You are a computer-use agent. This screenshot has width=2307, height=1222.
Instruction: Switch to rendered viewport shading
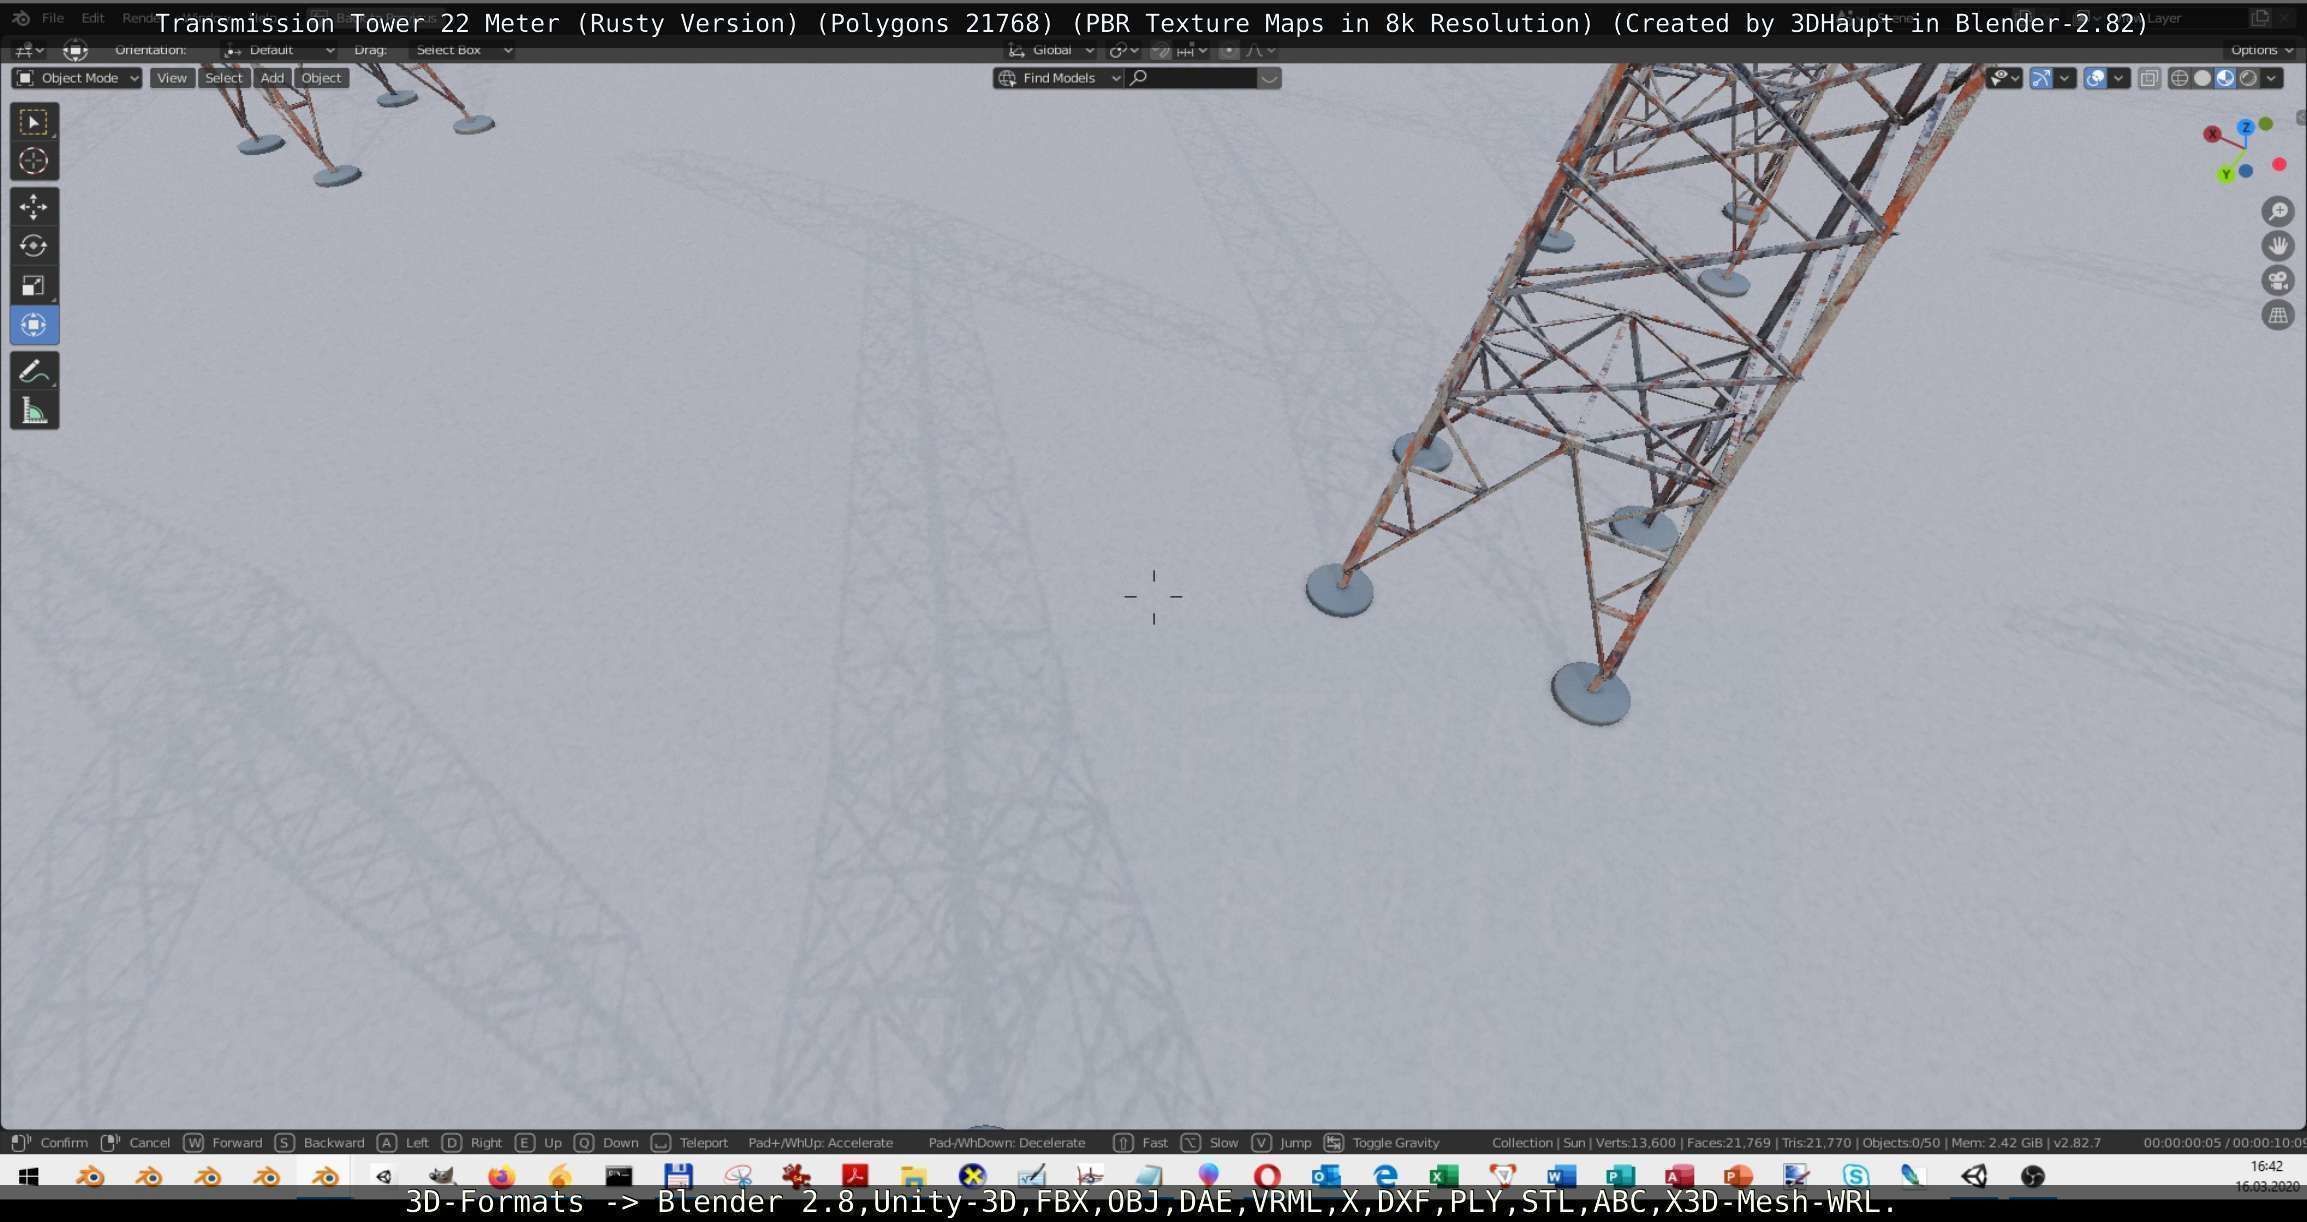(x=2249, y=78)
